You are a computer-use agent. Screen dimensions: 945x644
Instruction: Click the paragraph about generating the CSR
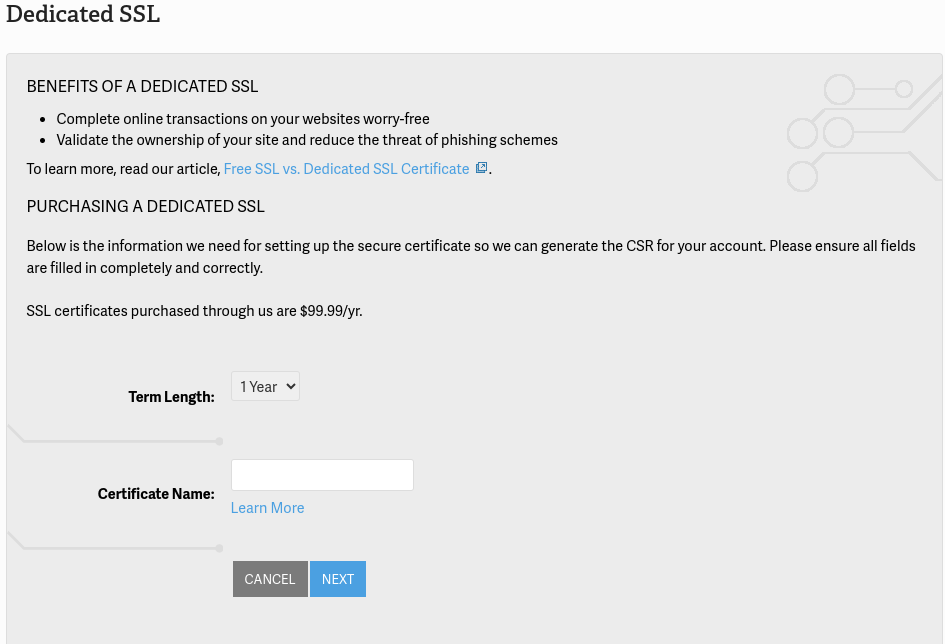[x=470, y=256]
